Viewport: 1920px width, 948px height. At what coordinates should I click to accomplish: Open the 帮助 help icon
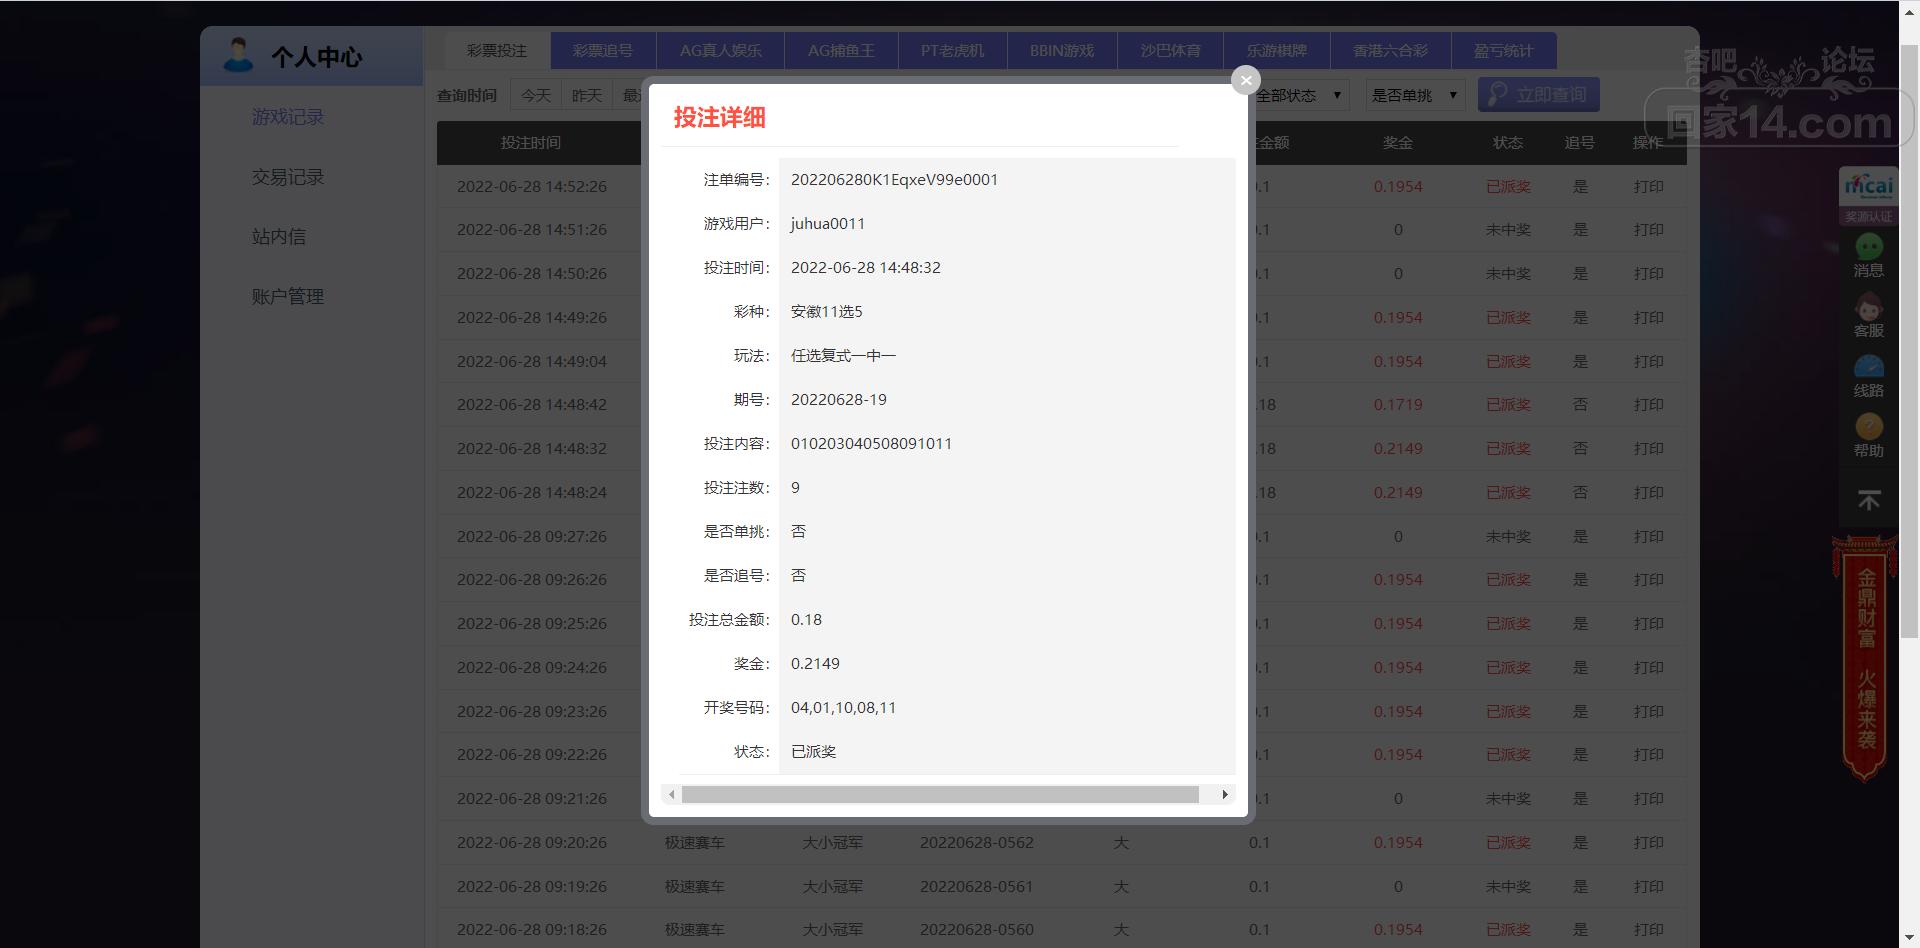coord(1868,435)
